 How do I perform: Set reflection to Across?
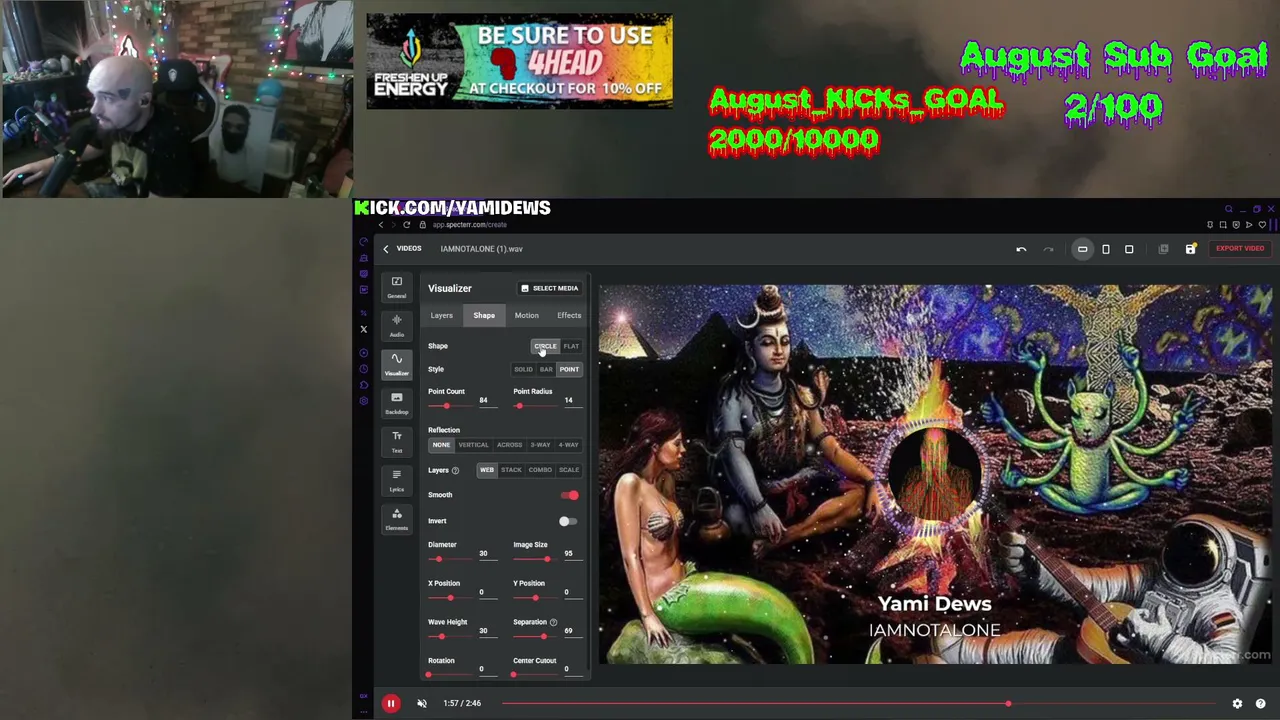509,445
